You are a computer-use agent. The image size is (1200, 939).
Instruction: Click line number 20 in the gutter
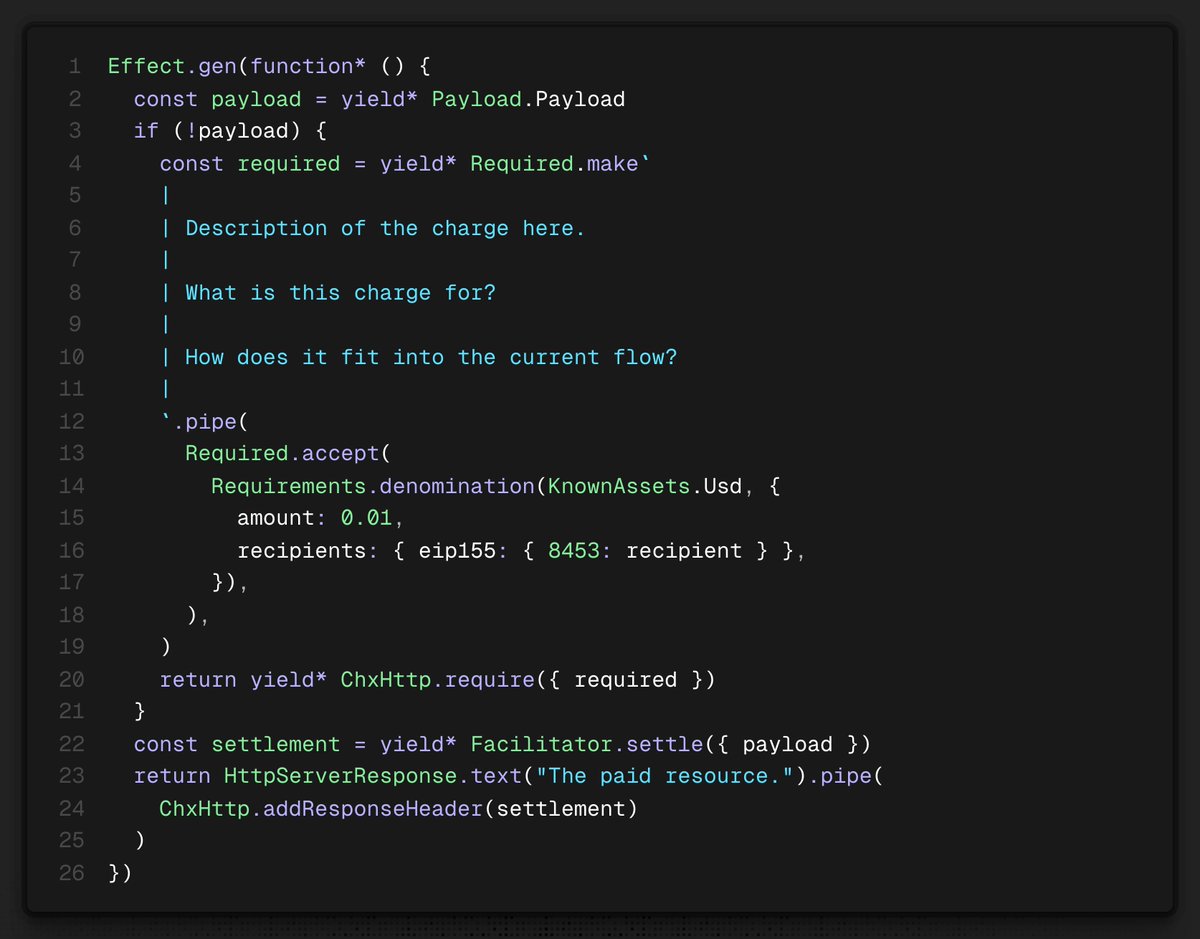70,679
